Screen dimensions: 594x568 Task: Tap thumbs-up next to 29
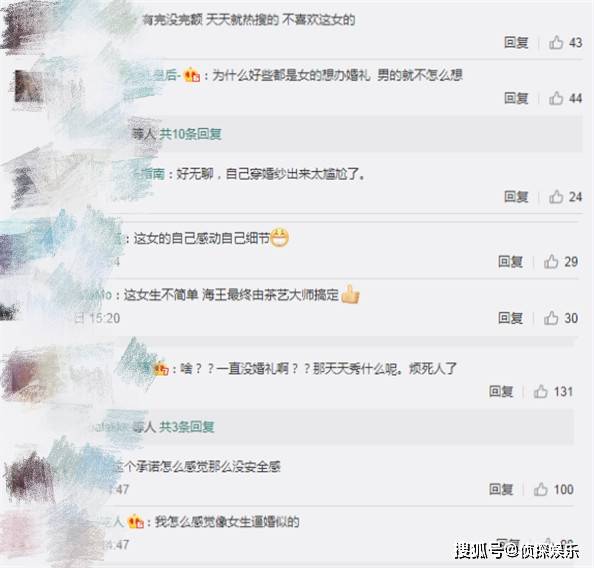pos(551,261)
